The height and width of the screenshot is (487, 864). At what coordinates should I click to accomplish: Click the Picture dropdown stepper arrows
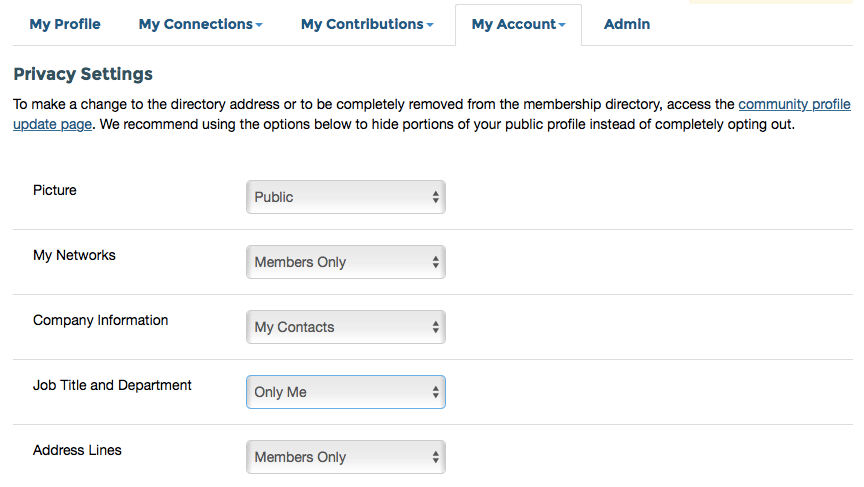pos(436,197)
